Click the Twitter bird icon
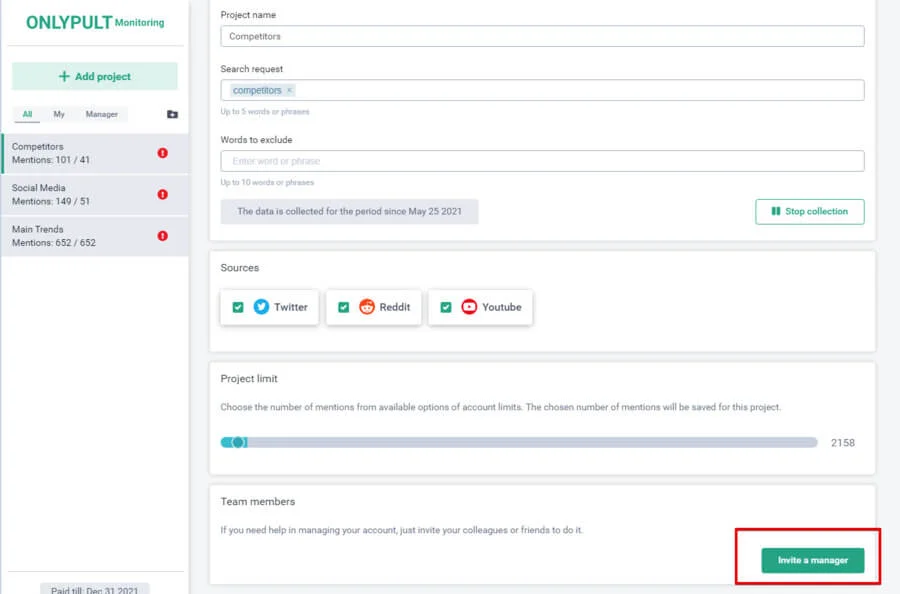Viewport: 900px width, 594px height. click(261, 307)
